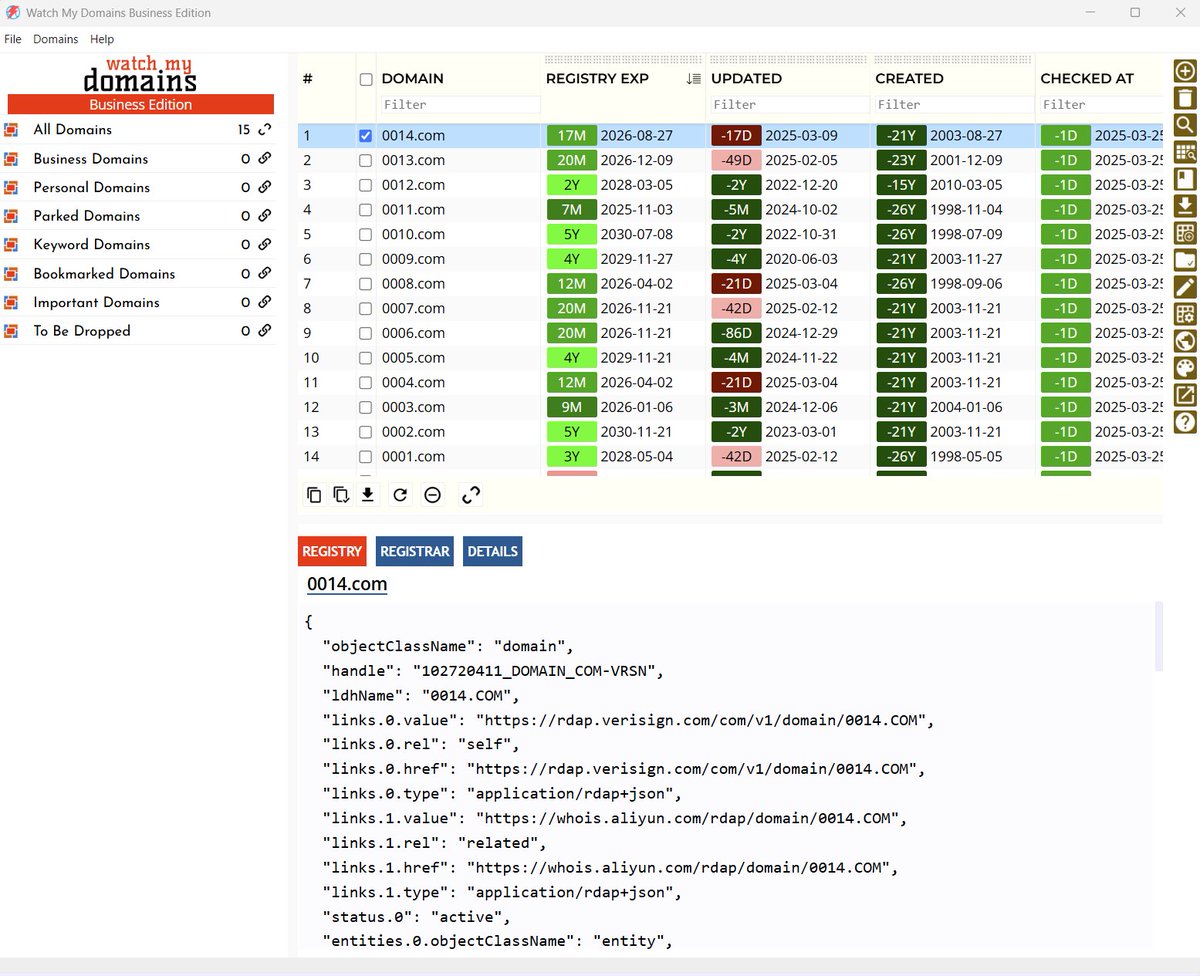Open the color palette theme icon
Screen dimensions: 1200x976
1185,368
